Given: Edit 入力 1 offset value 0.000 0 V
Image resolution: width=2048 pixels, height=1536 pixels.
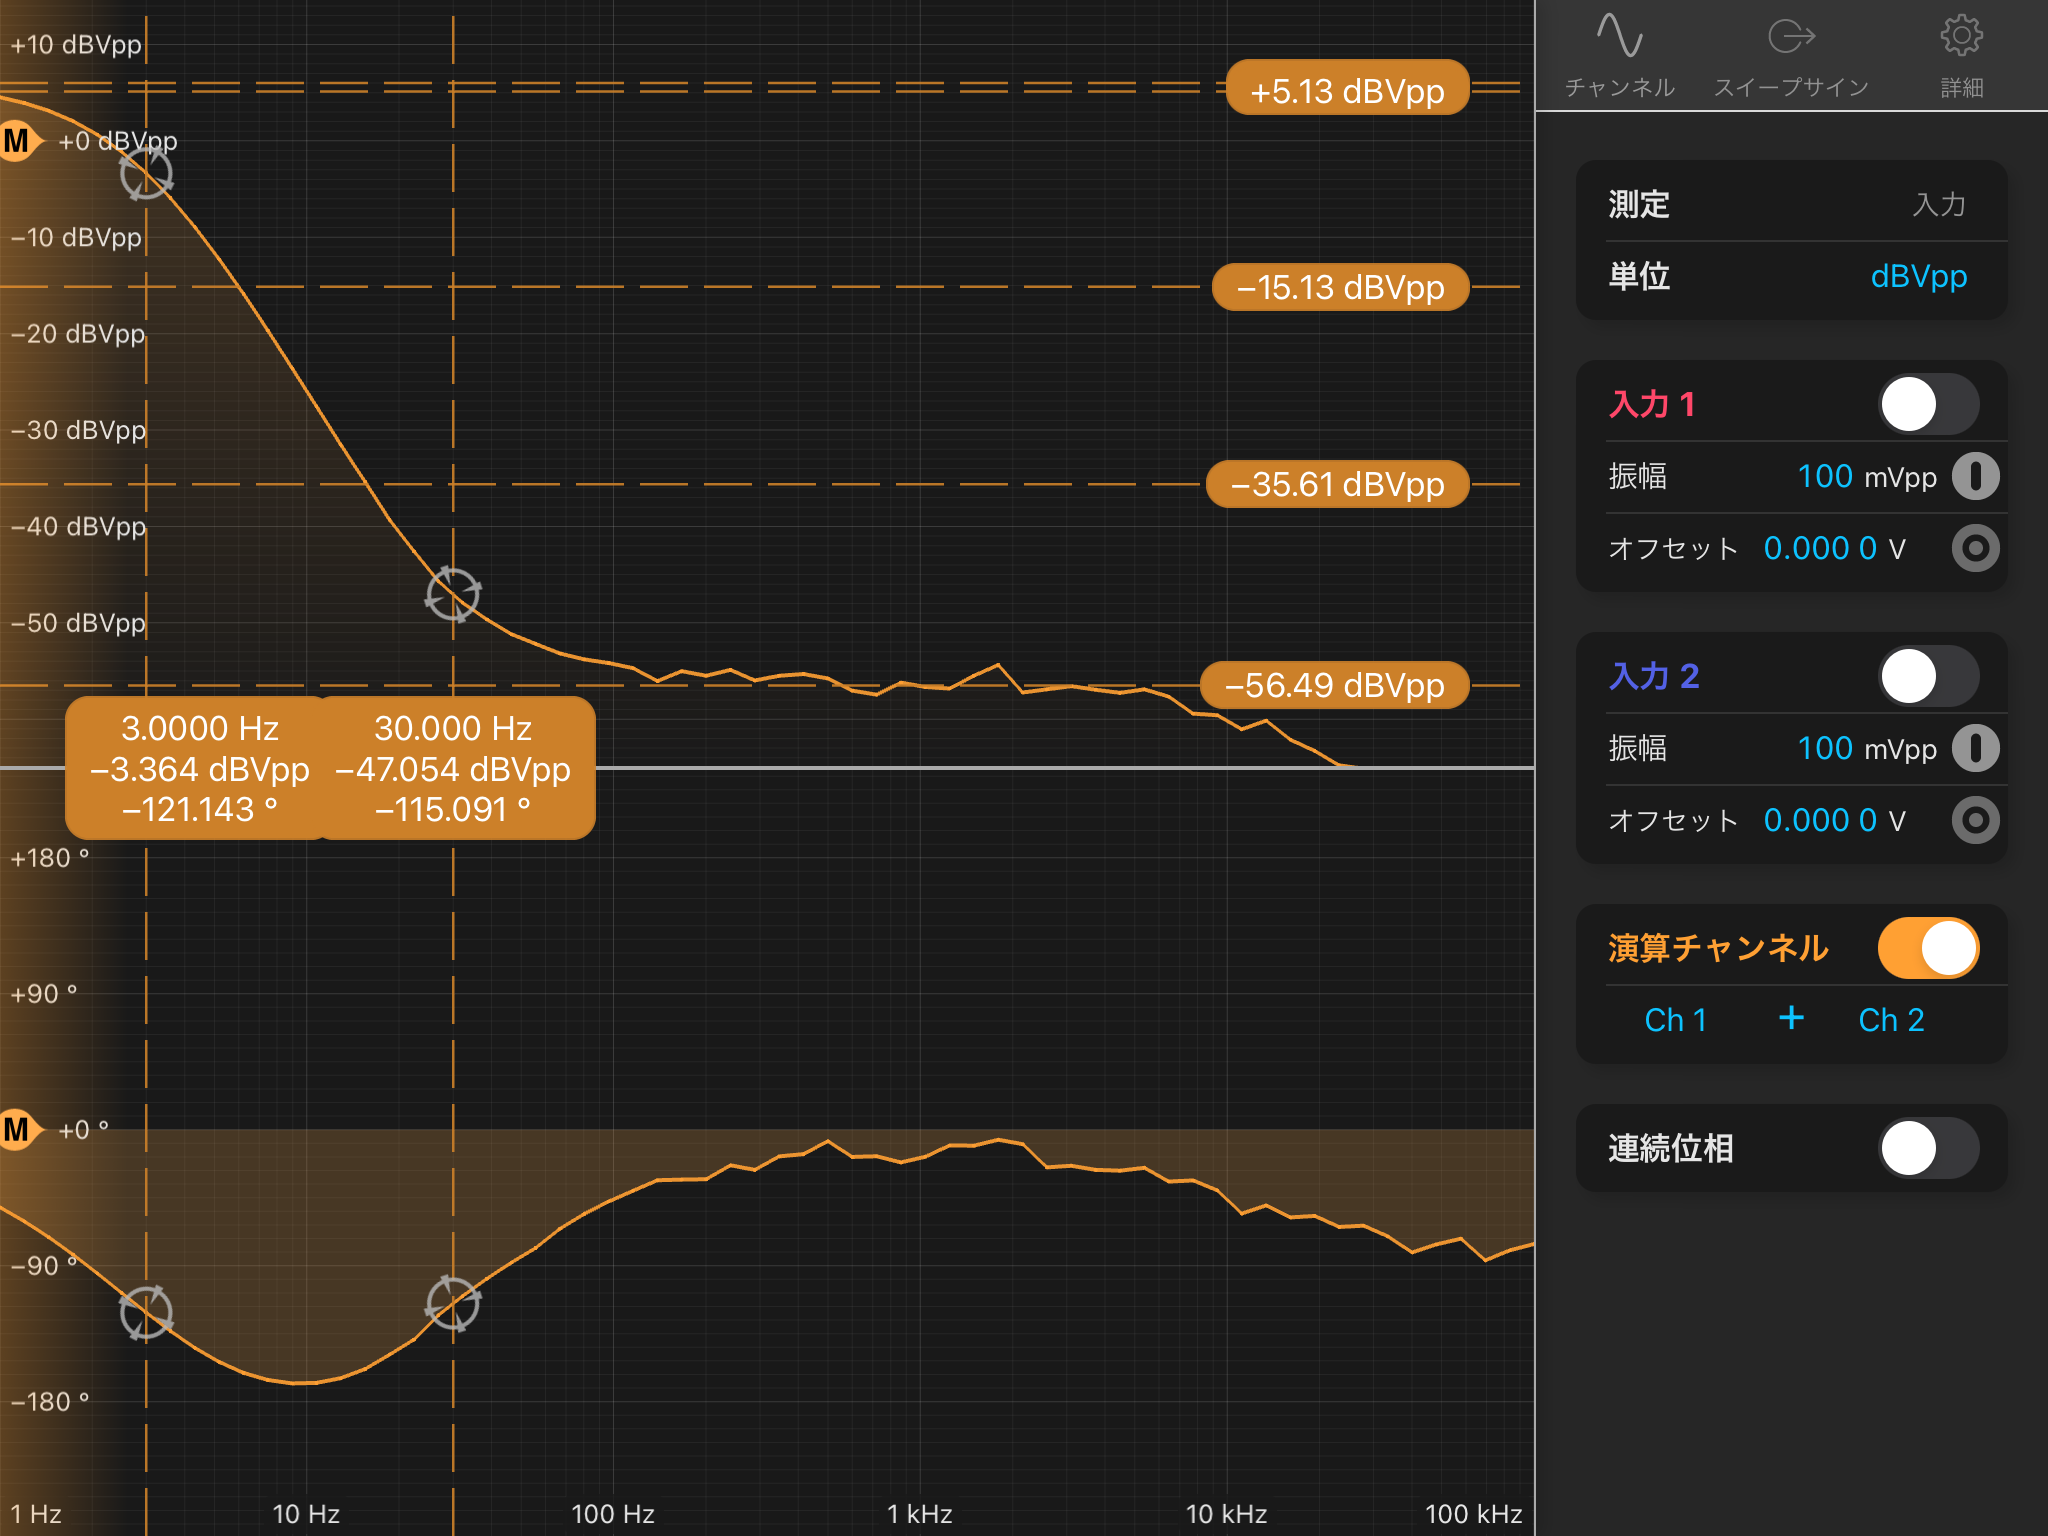Looking at the screenshot, I should point(1835,548).
